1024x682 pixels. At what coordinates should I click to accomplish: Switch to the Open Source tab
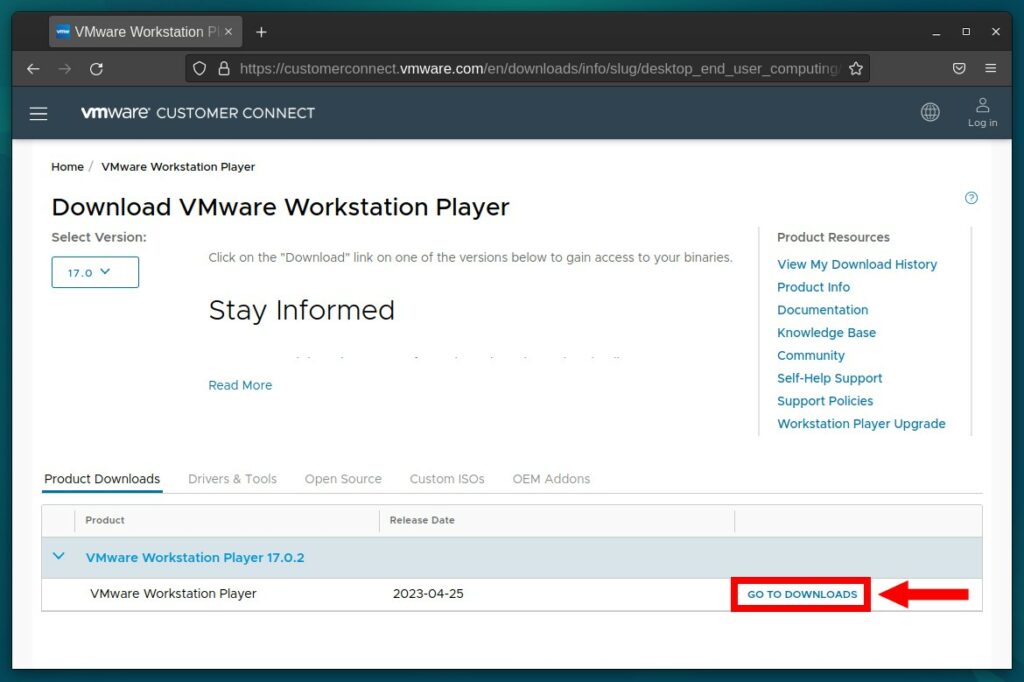[343, 479]
